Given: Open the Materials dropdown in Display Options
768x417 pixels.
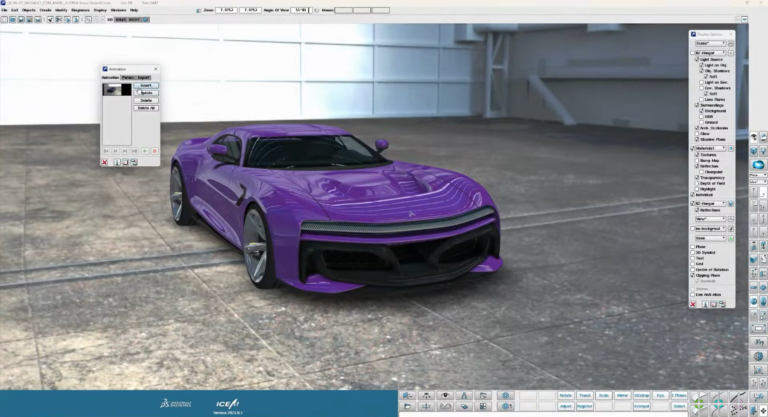Looking at the screenshot, I should 710,148.
